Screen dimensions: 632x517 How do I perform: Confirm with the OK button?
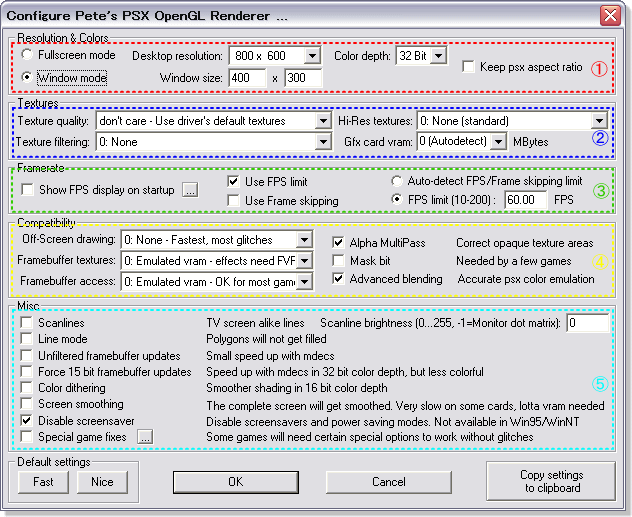pos(236,482)
